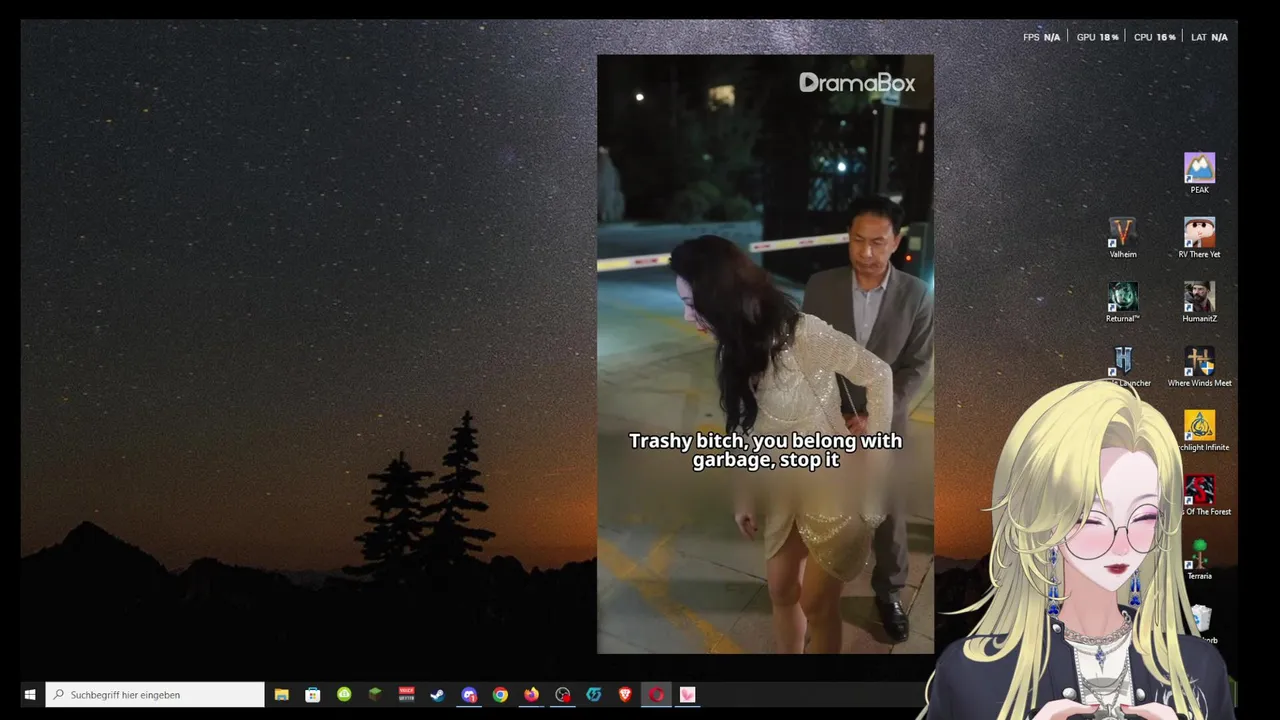
Task: Open Discord from the taskbar
Action: (469, 694)
